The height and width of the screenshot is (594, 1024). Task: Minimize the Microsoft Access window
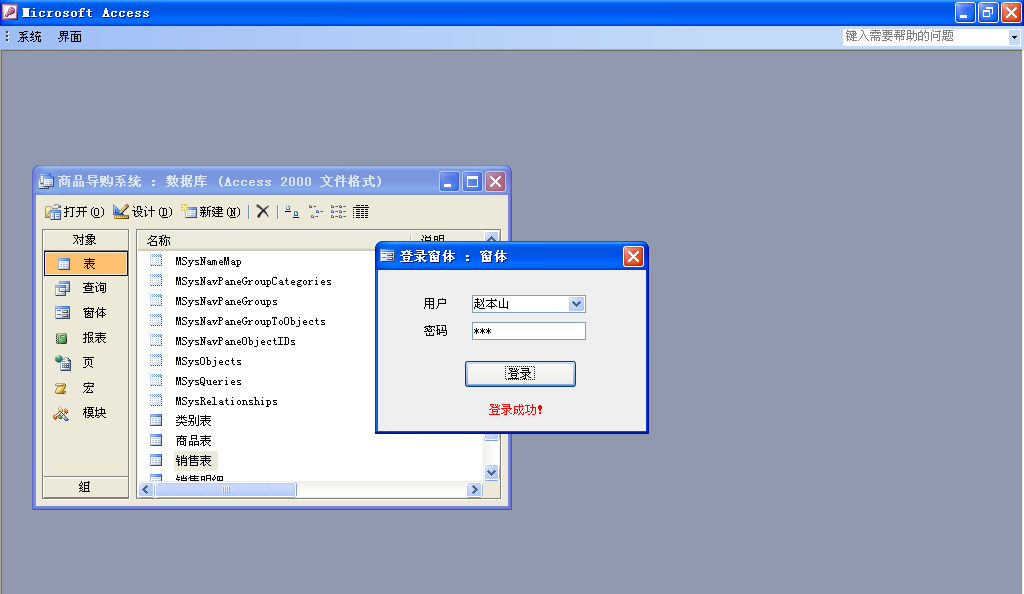point(965,12)
